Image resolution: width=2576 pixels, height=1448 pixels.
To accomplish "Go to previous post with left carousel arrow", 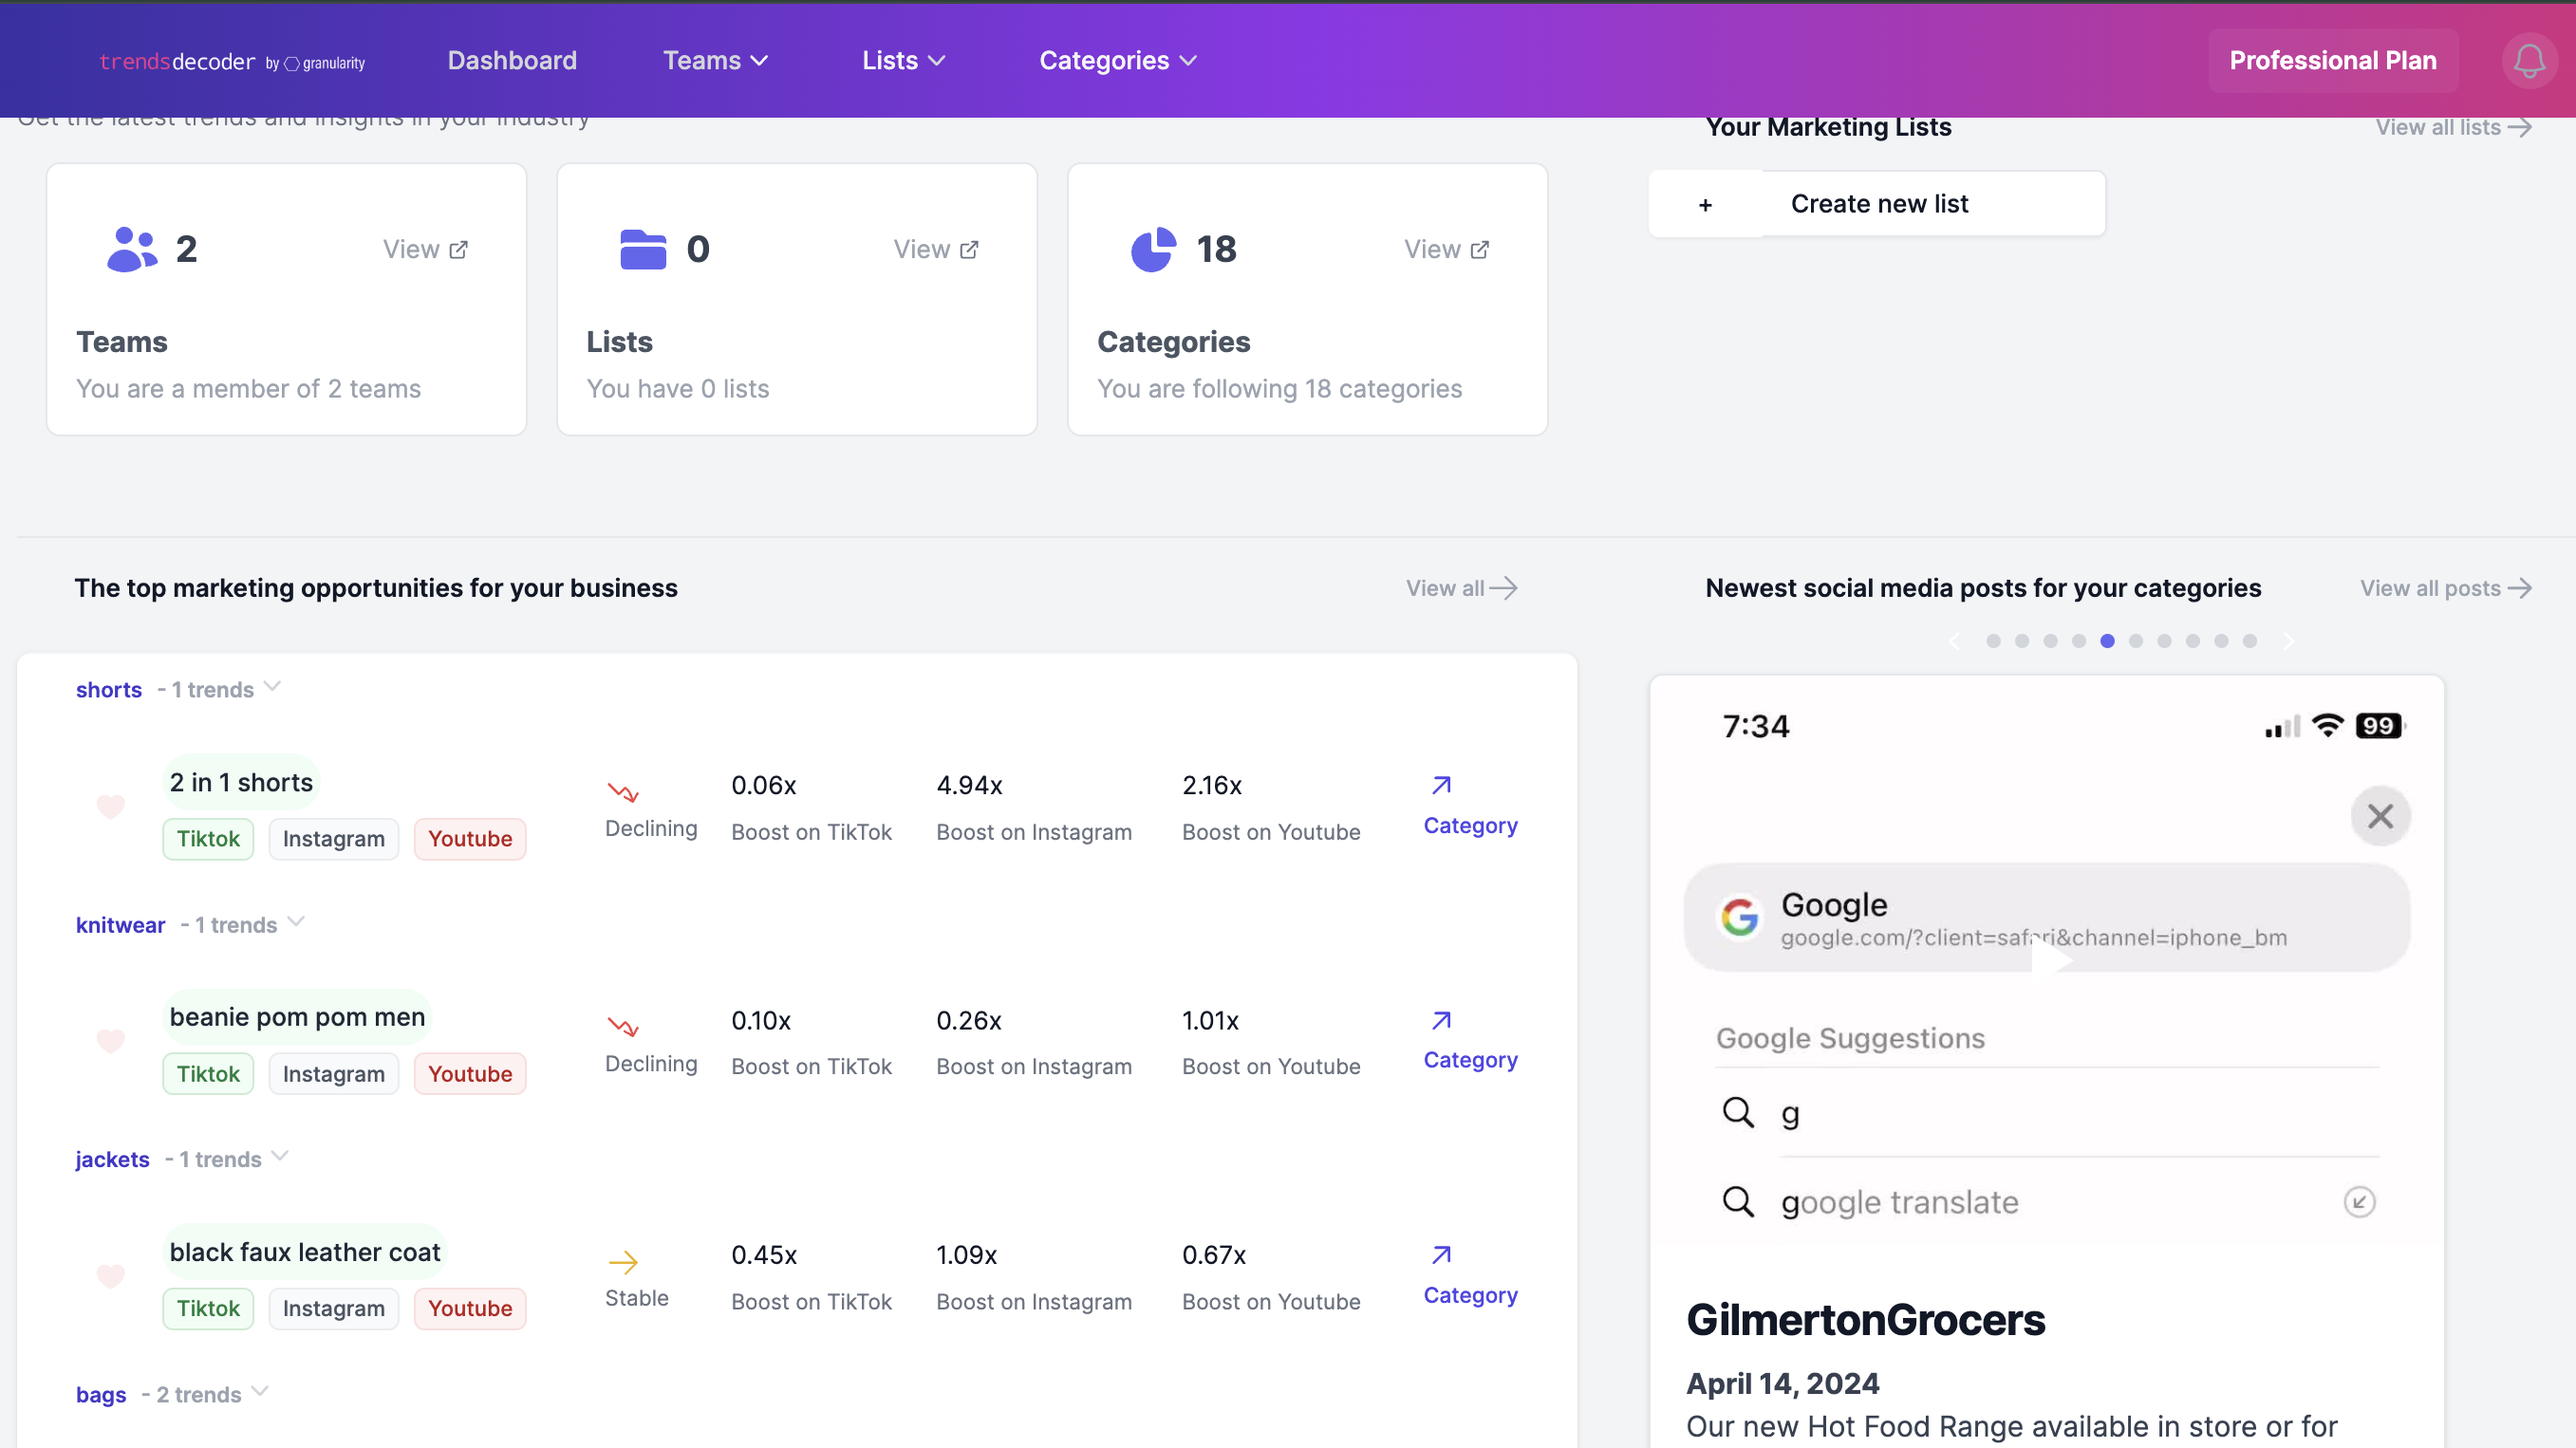I will (1954, 641).
